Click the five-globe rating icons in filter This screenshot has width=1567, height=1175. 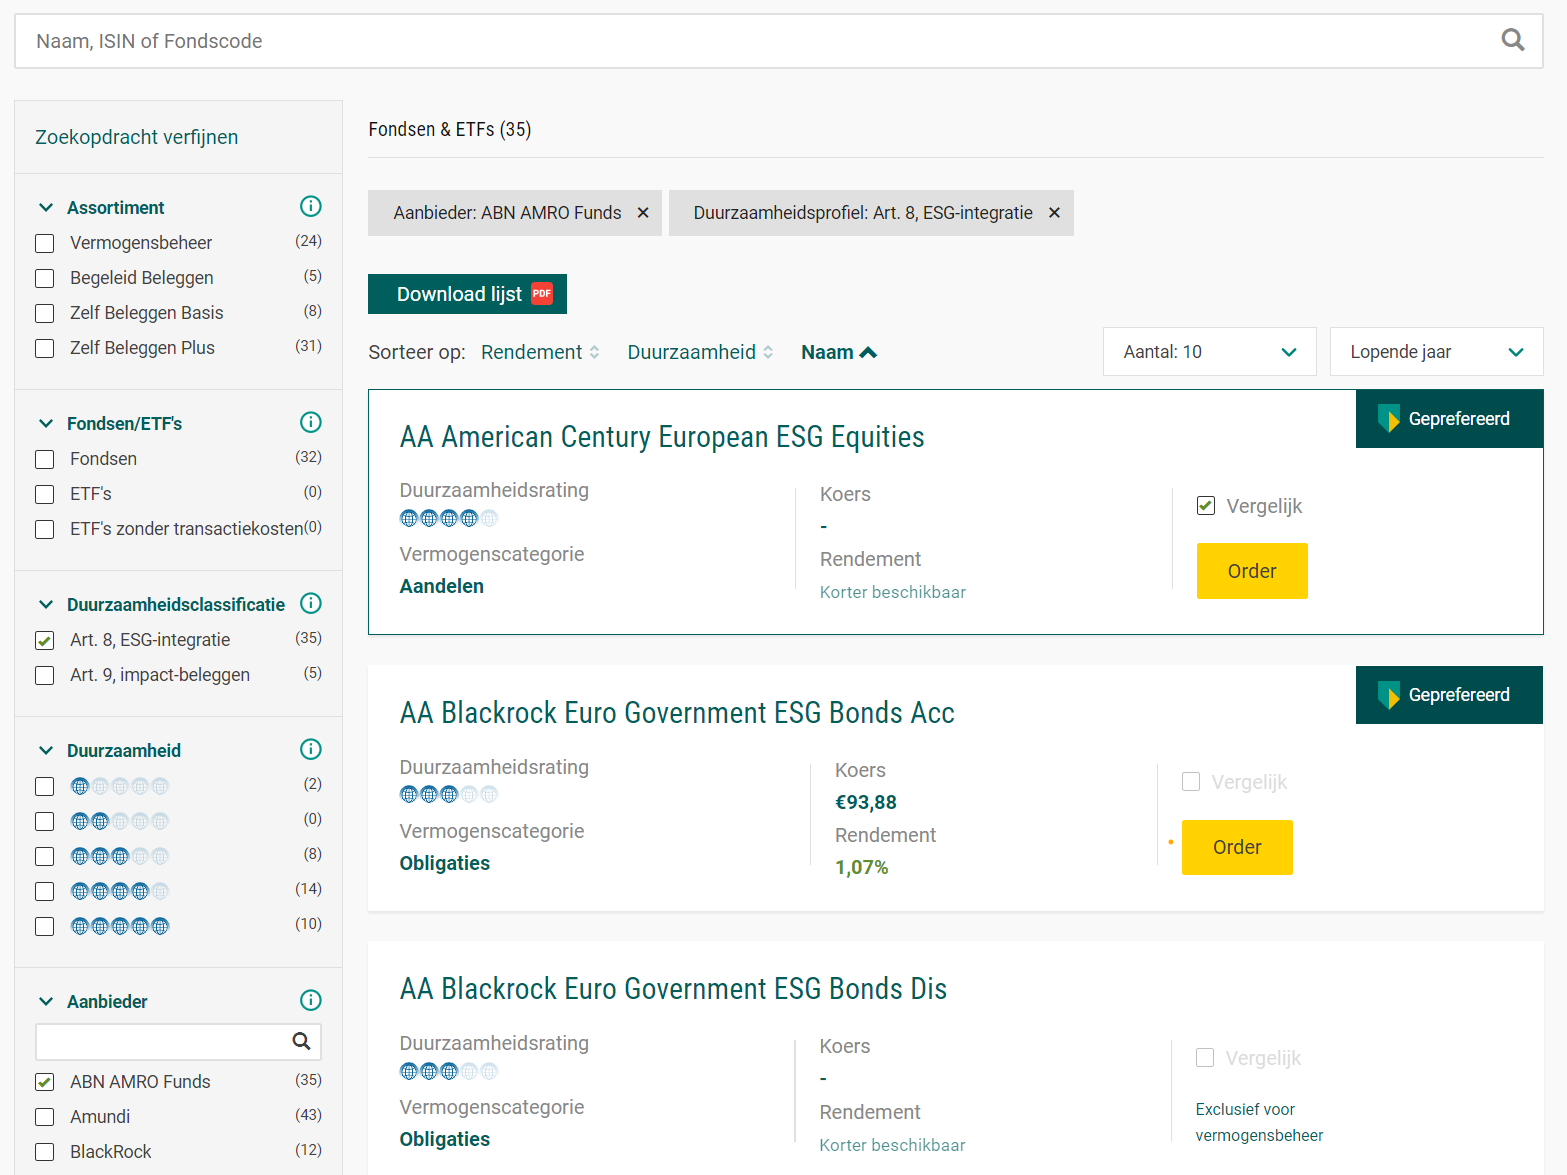pos(120,926)
